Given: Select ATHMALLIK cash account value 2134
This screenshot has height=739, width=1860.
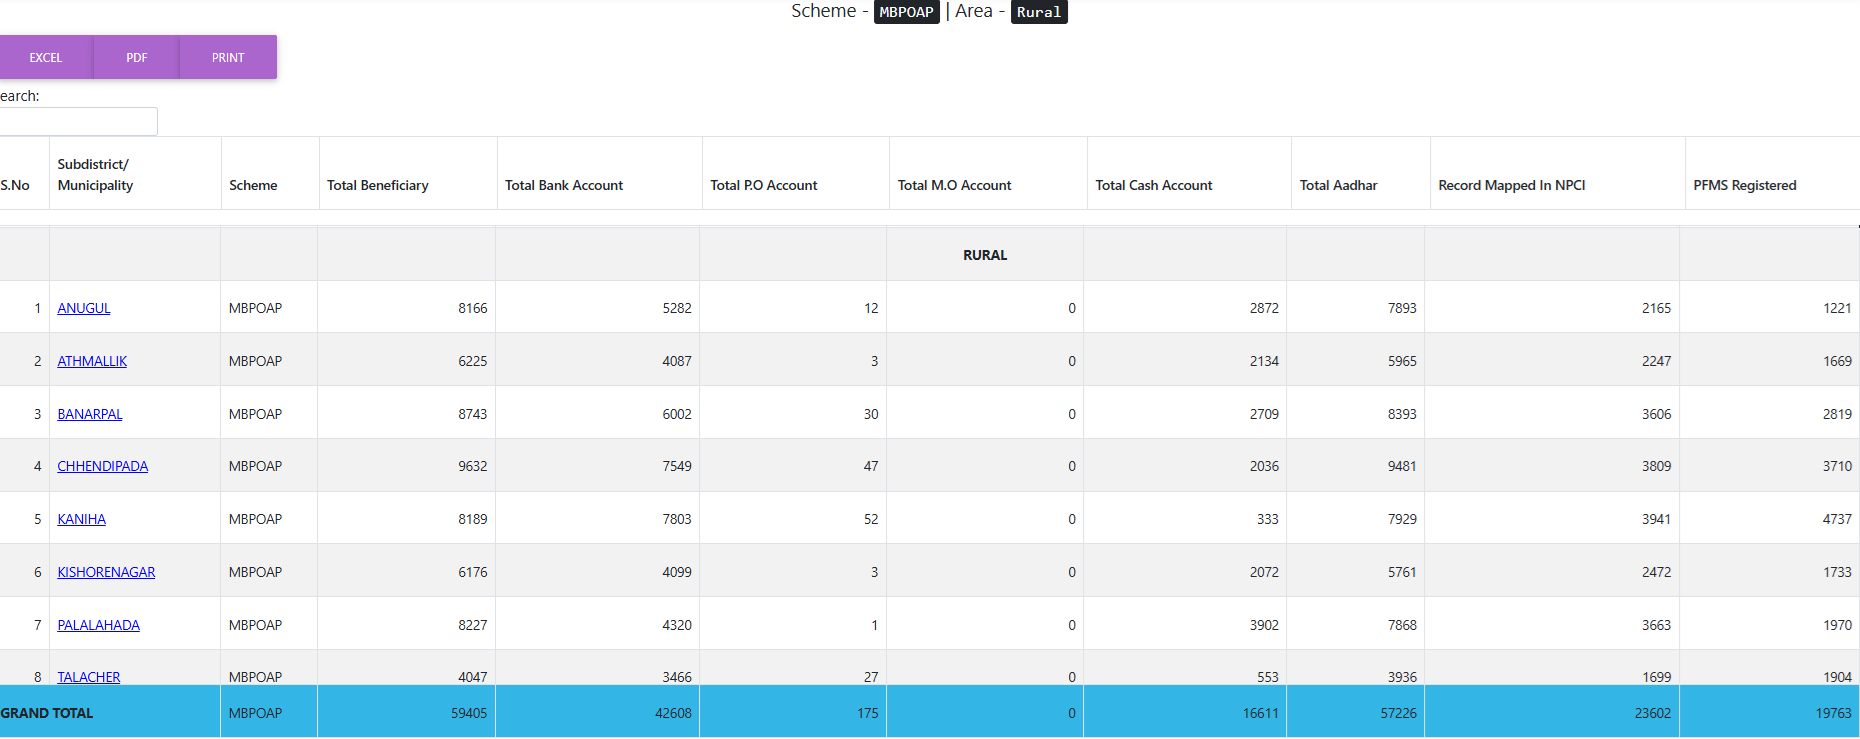Looking at the screenshot, I should click(1264, 361).
